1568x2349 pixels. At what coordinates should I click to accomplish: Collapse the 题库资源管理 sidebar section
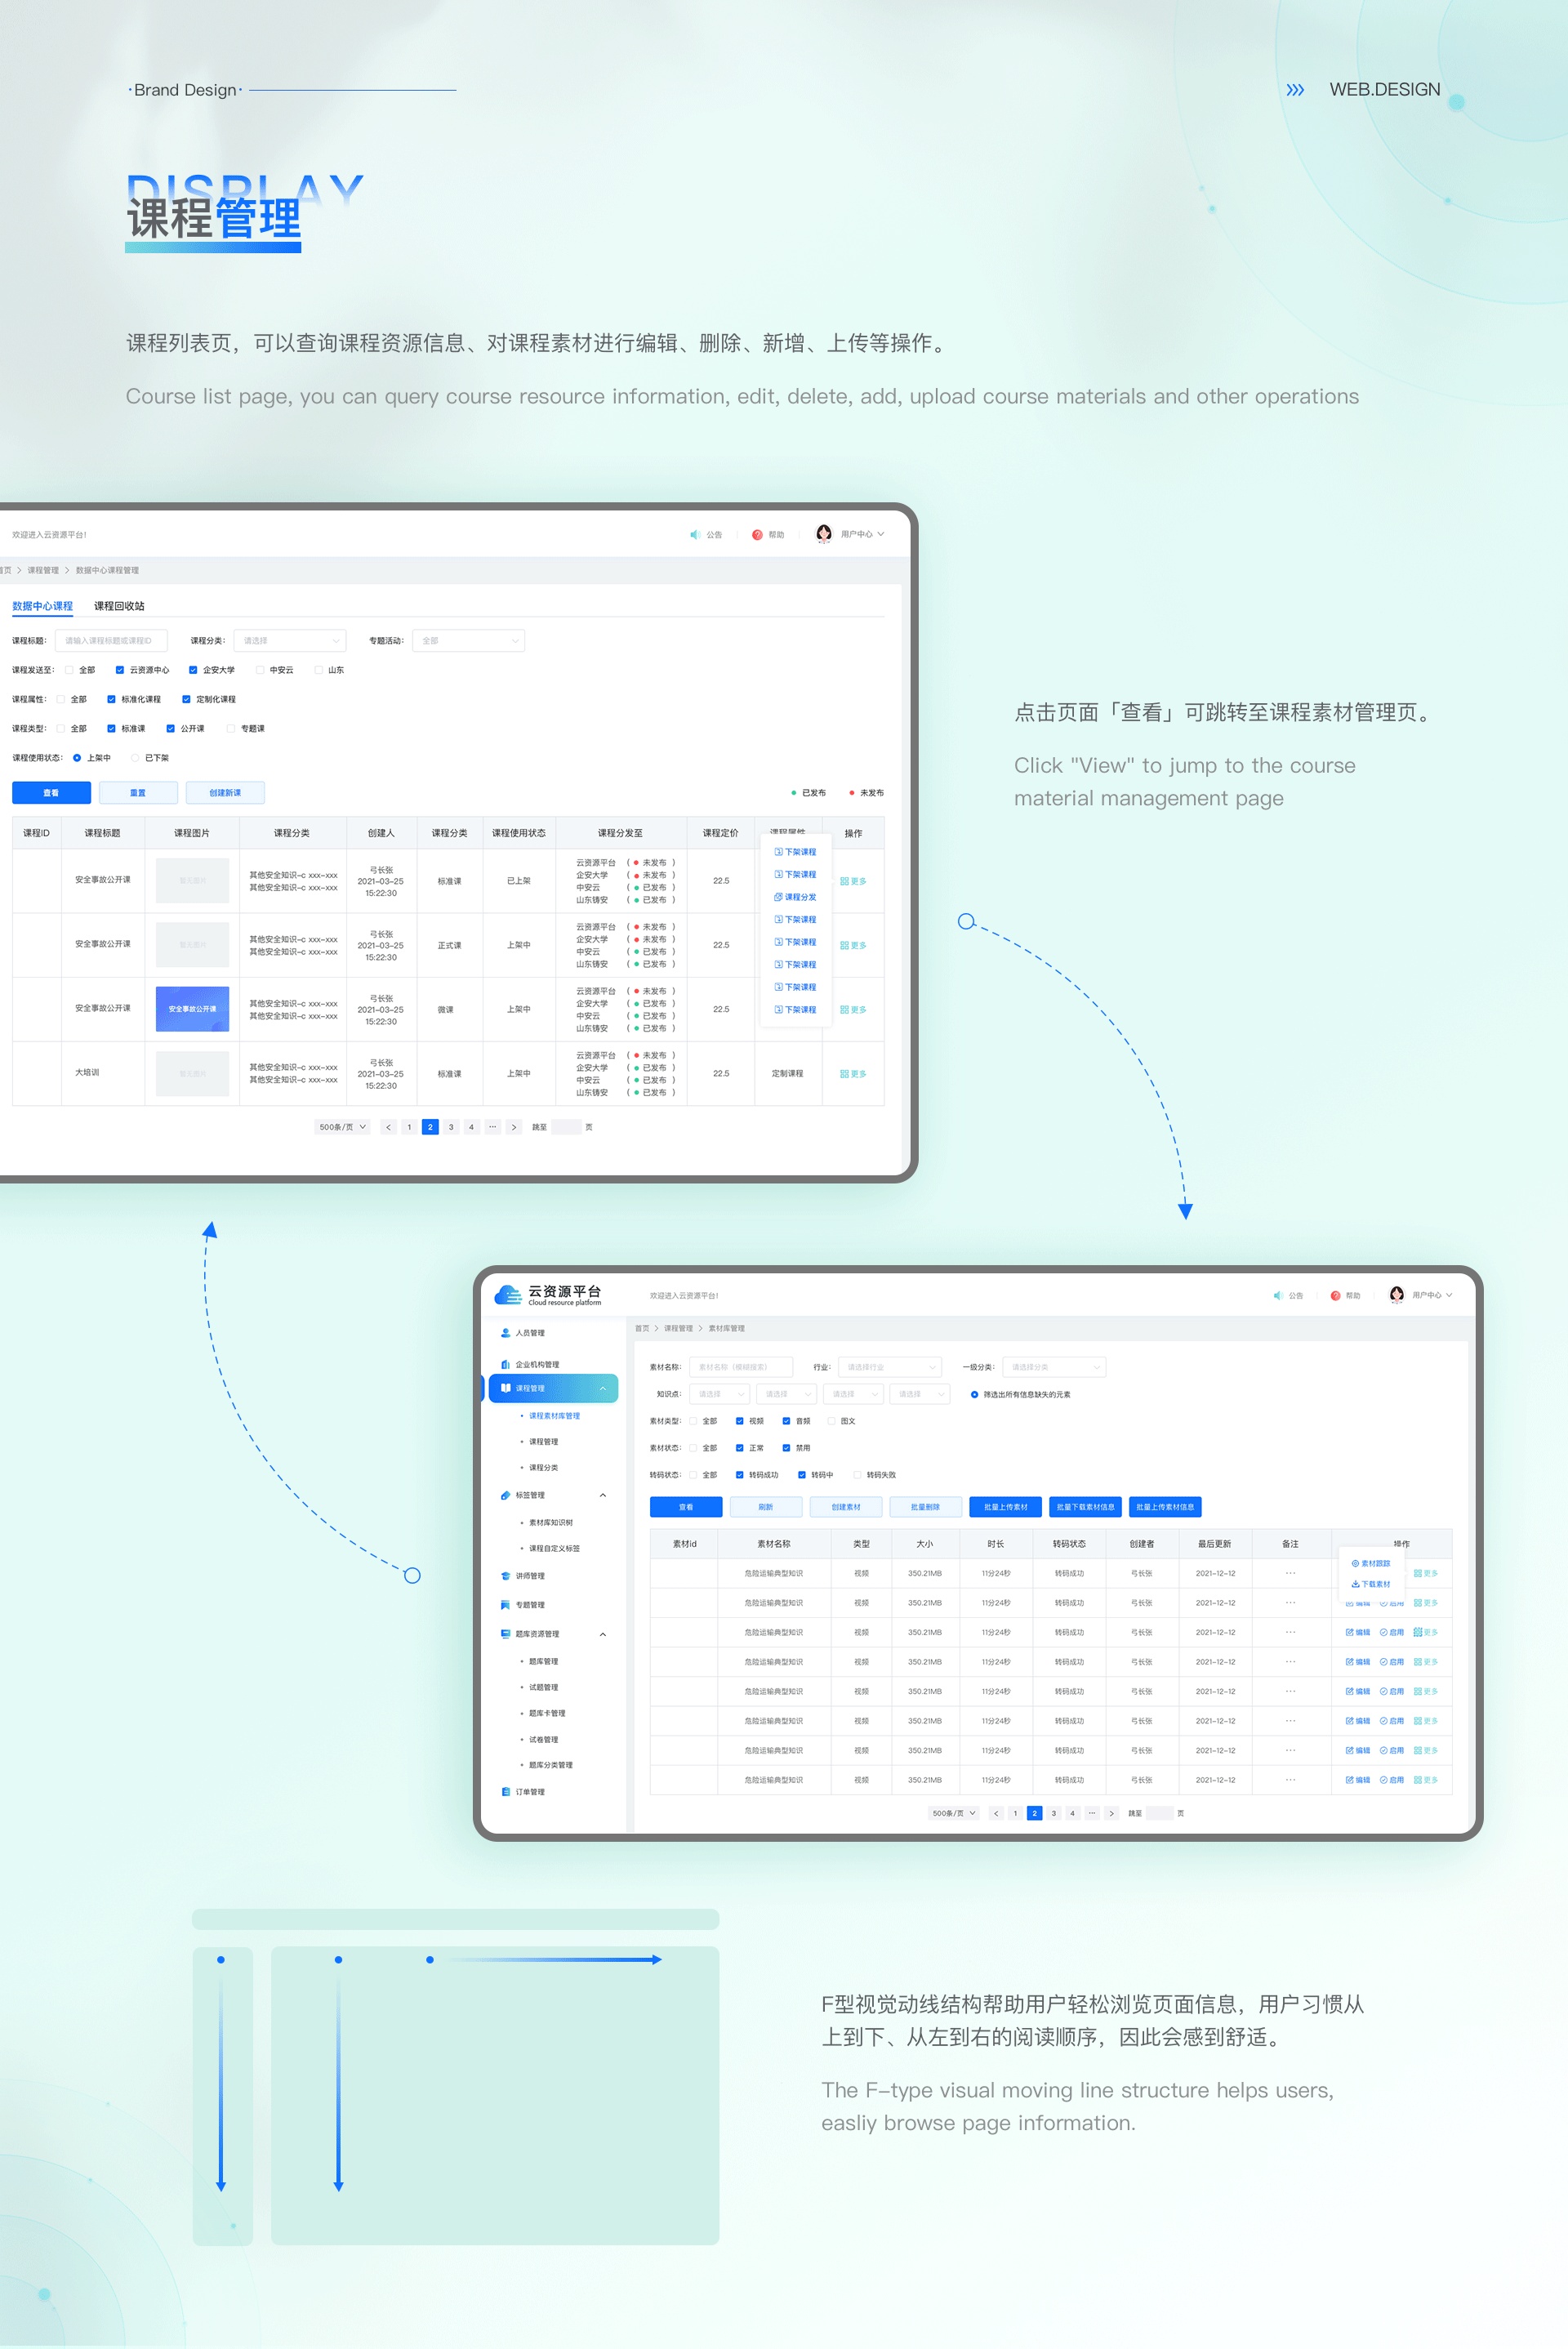(602, 1634)
